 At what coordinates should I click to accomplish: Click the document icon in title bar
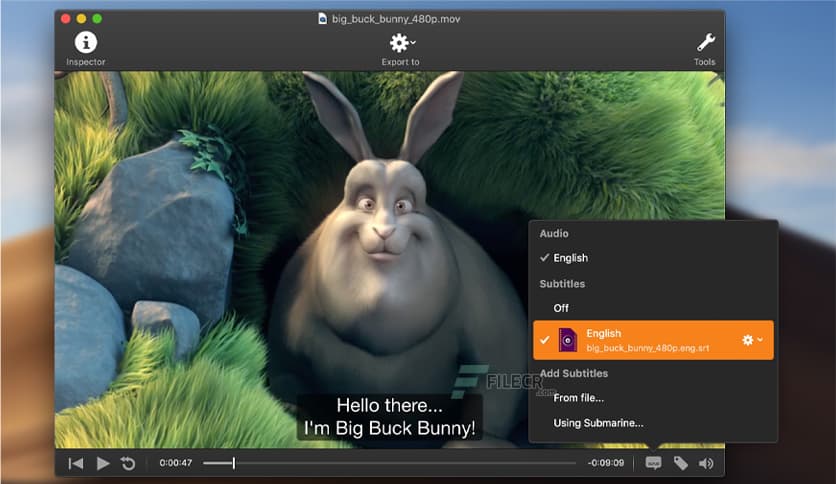[323, 19]
